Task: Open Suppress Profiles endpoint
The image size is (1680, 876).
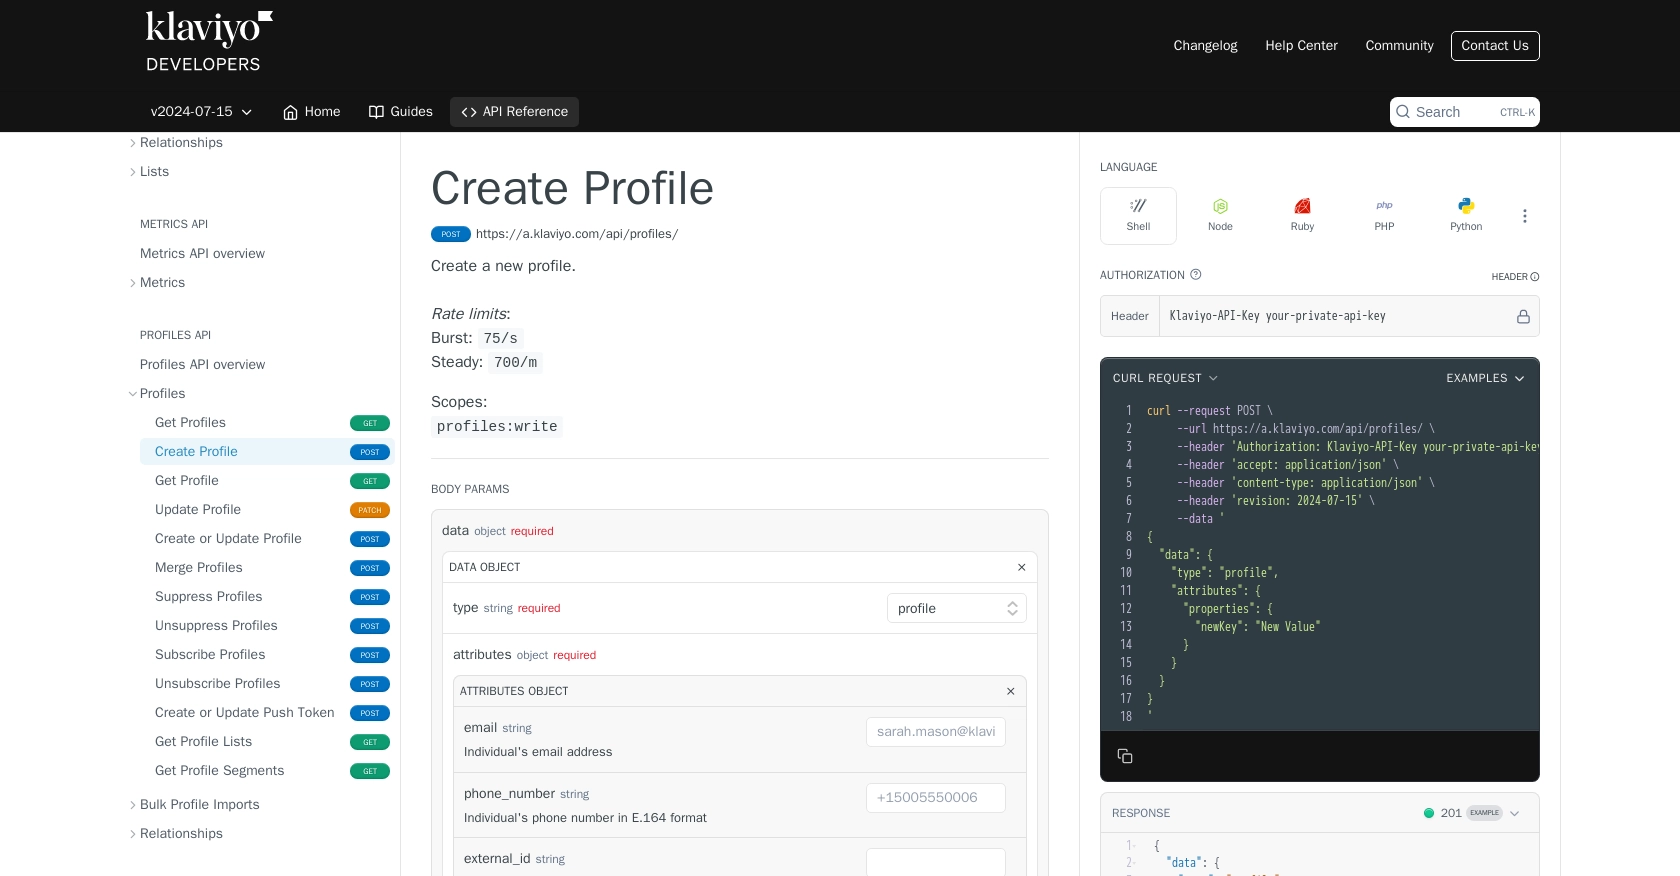Action: point(268,597)
